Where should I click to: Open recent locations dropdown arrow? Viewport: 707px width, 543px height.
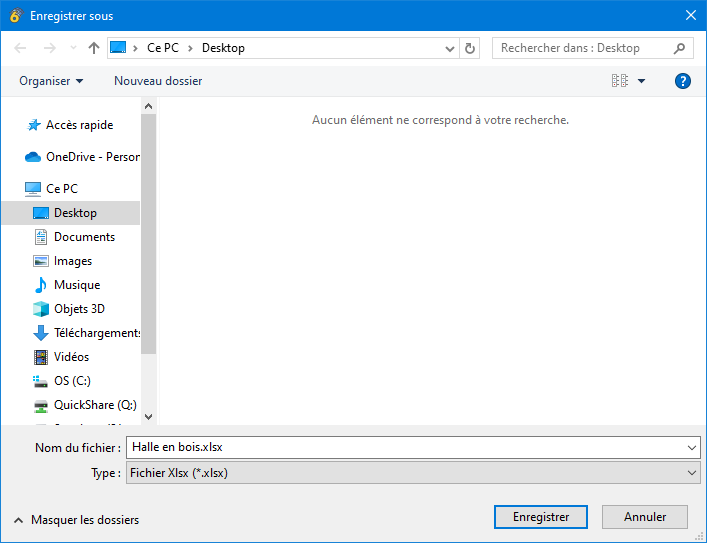(73, 47)
